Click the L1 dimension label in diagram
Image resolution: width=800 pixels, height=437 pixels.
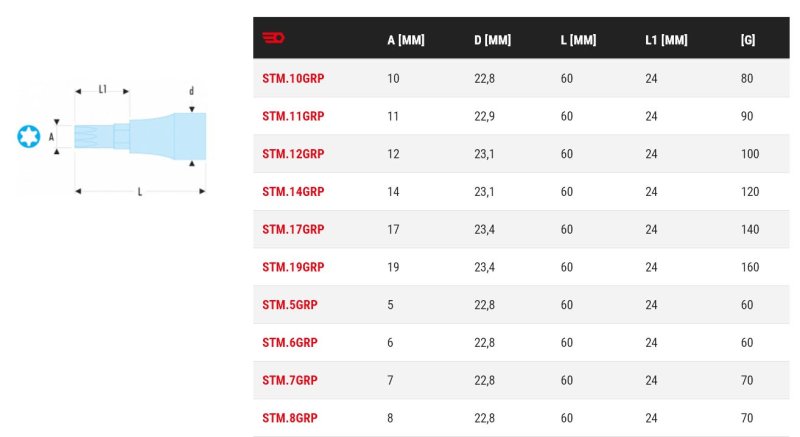(x=103, y=89)
